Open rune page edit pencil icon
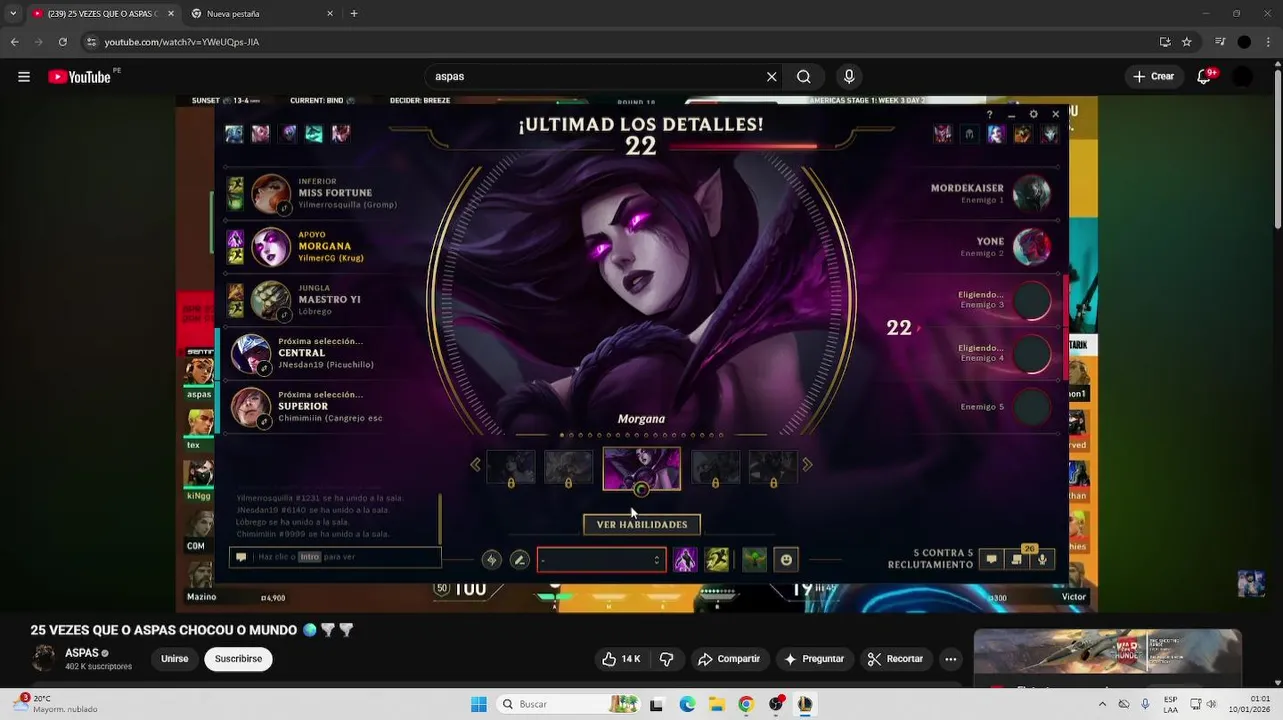 [519, 560]
